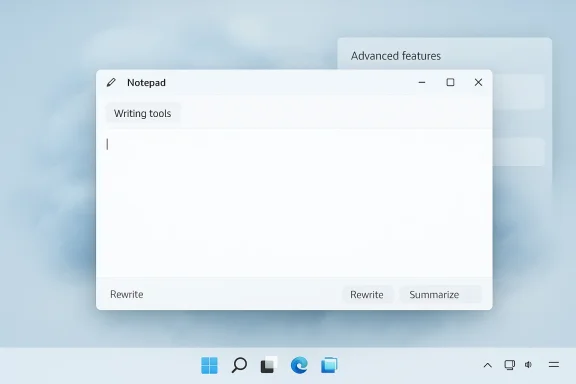Launch Microsoft Edge from the taskbar
Image resolution: width=576 pixels, height=384 pixels.
tap(299, 365)
